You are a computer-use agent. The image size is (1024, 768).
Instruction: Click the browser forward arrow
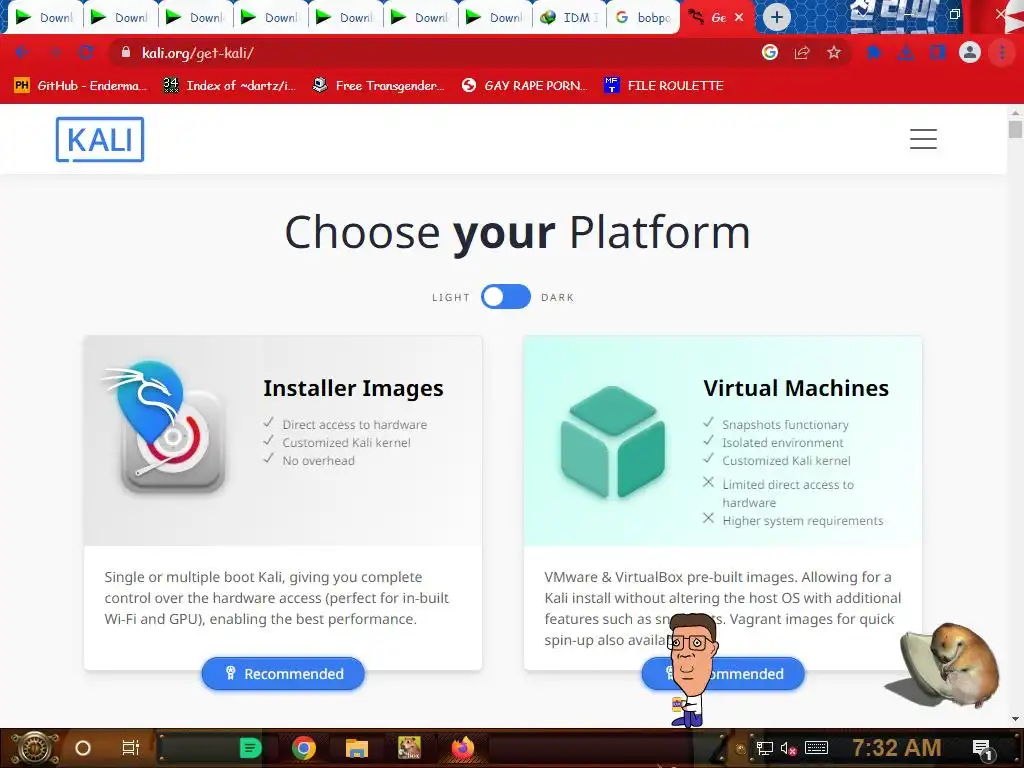(55, 53)
